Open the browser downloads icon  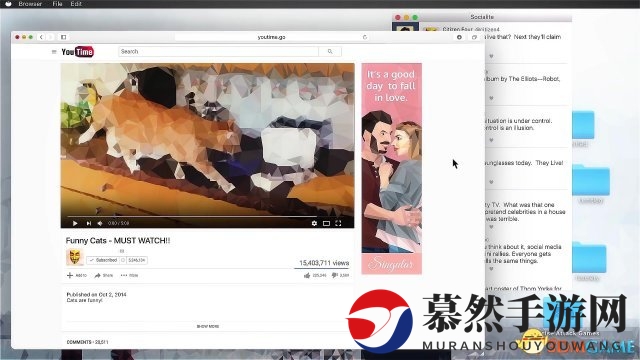coord(459,37)
